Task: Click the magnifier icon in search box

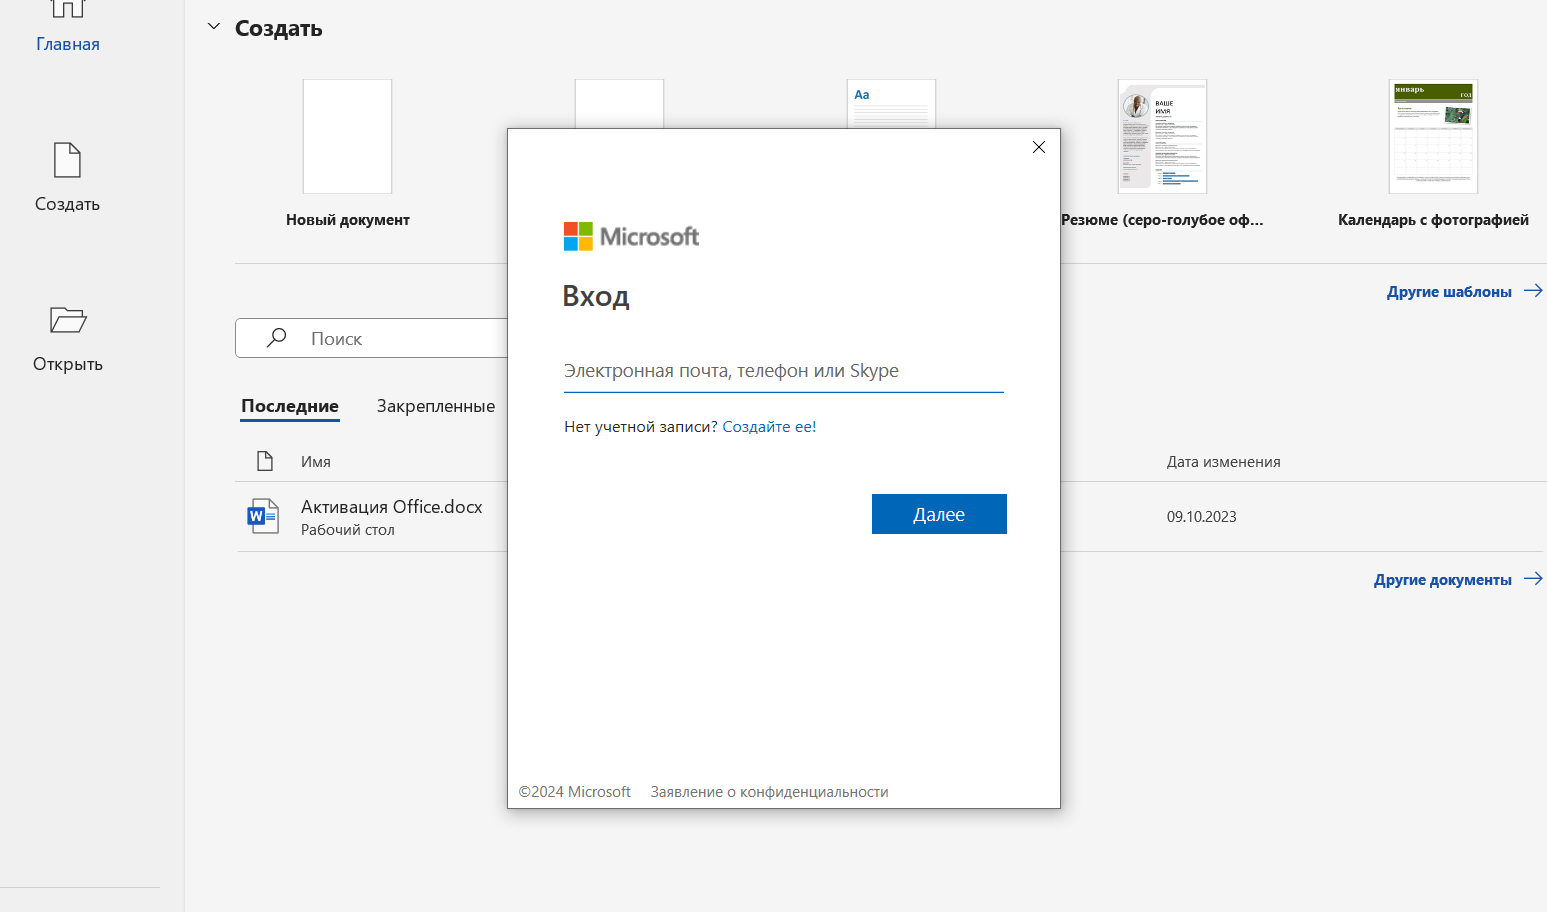Action: pyautogui.click(x=277, y=338)
